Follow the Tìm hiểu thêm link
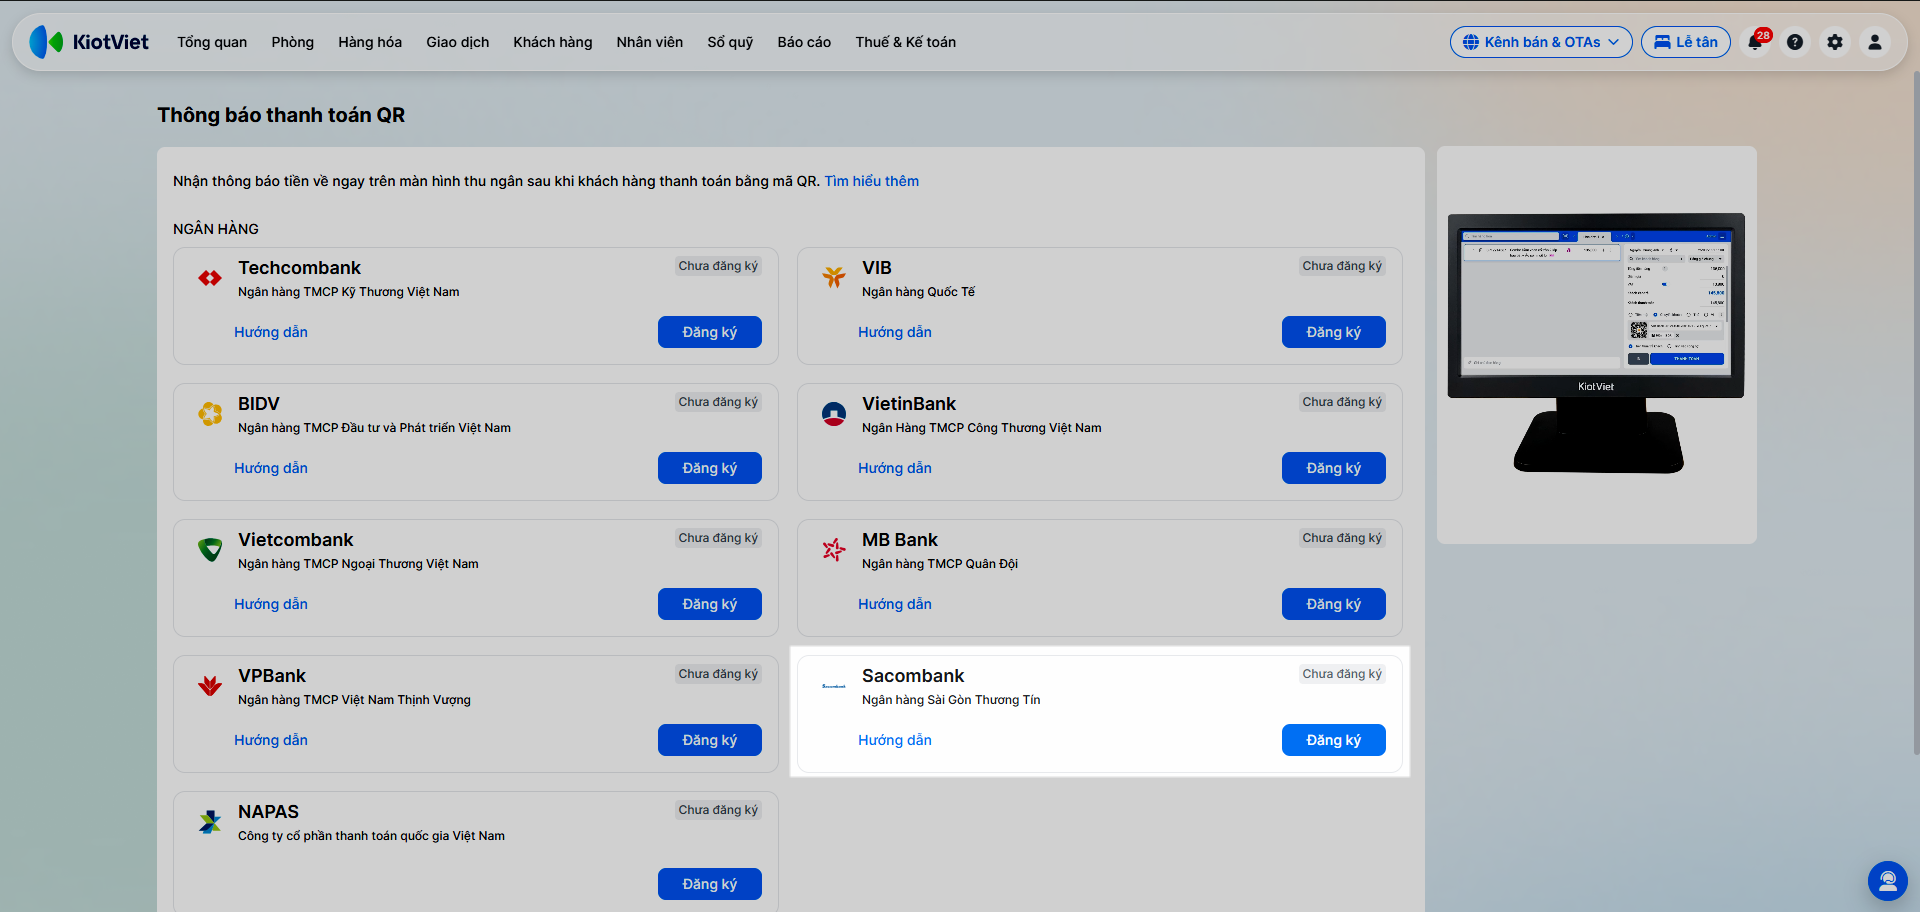 pyautogui.click(x=872, y=181)
